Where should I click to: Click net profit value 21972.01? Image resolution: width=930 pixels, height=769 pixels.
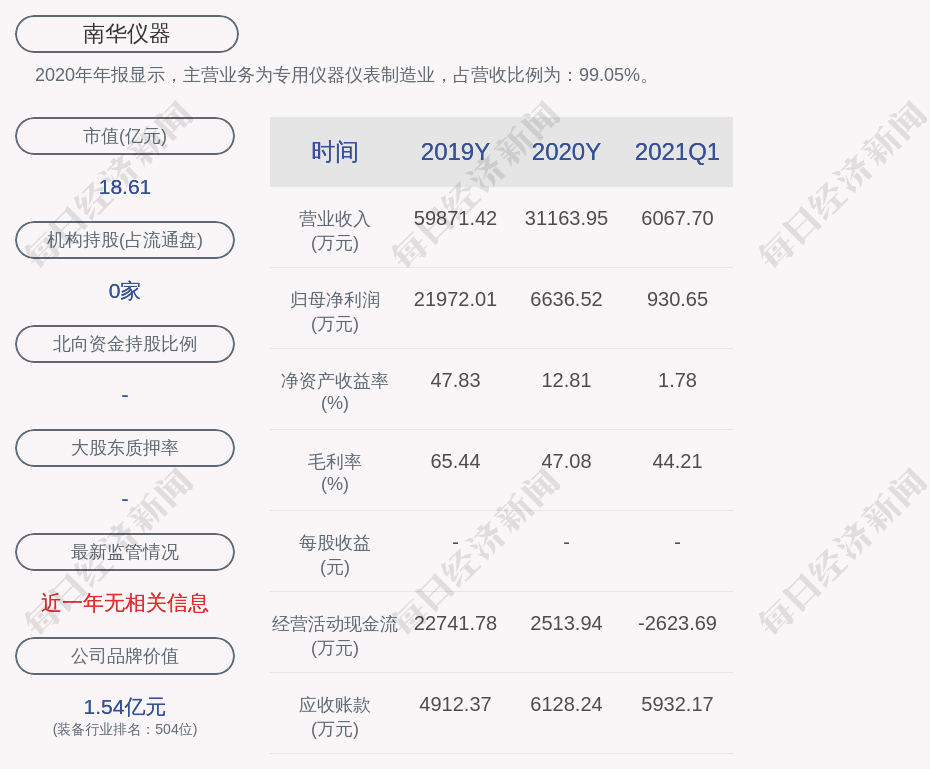tap(455, 299)
